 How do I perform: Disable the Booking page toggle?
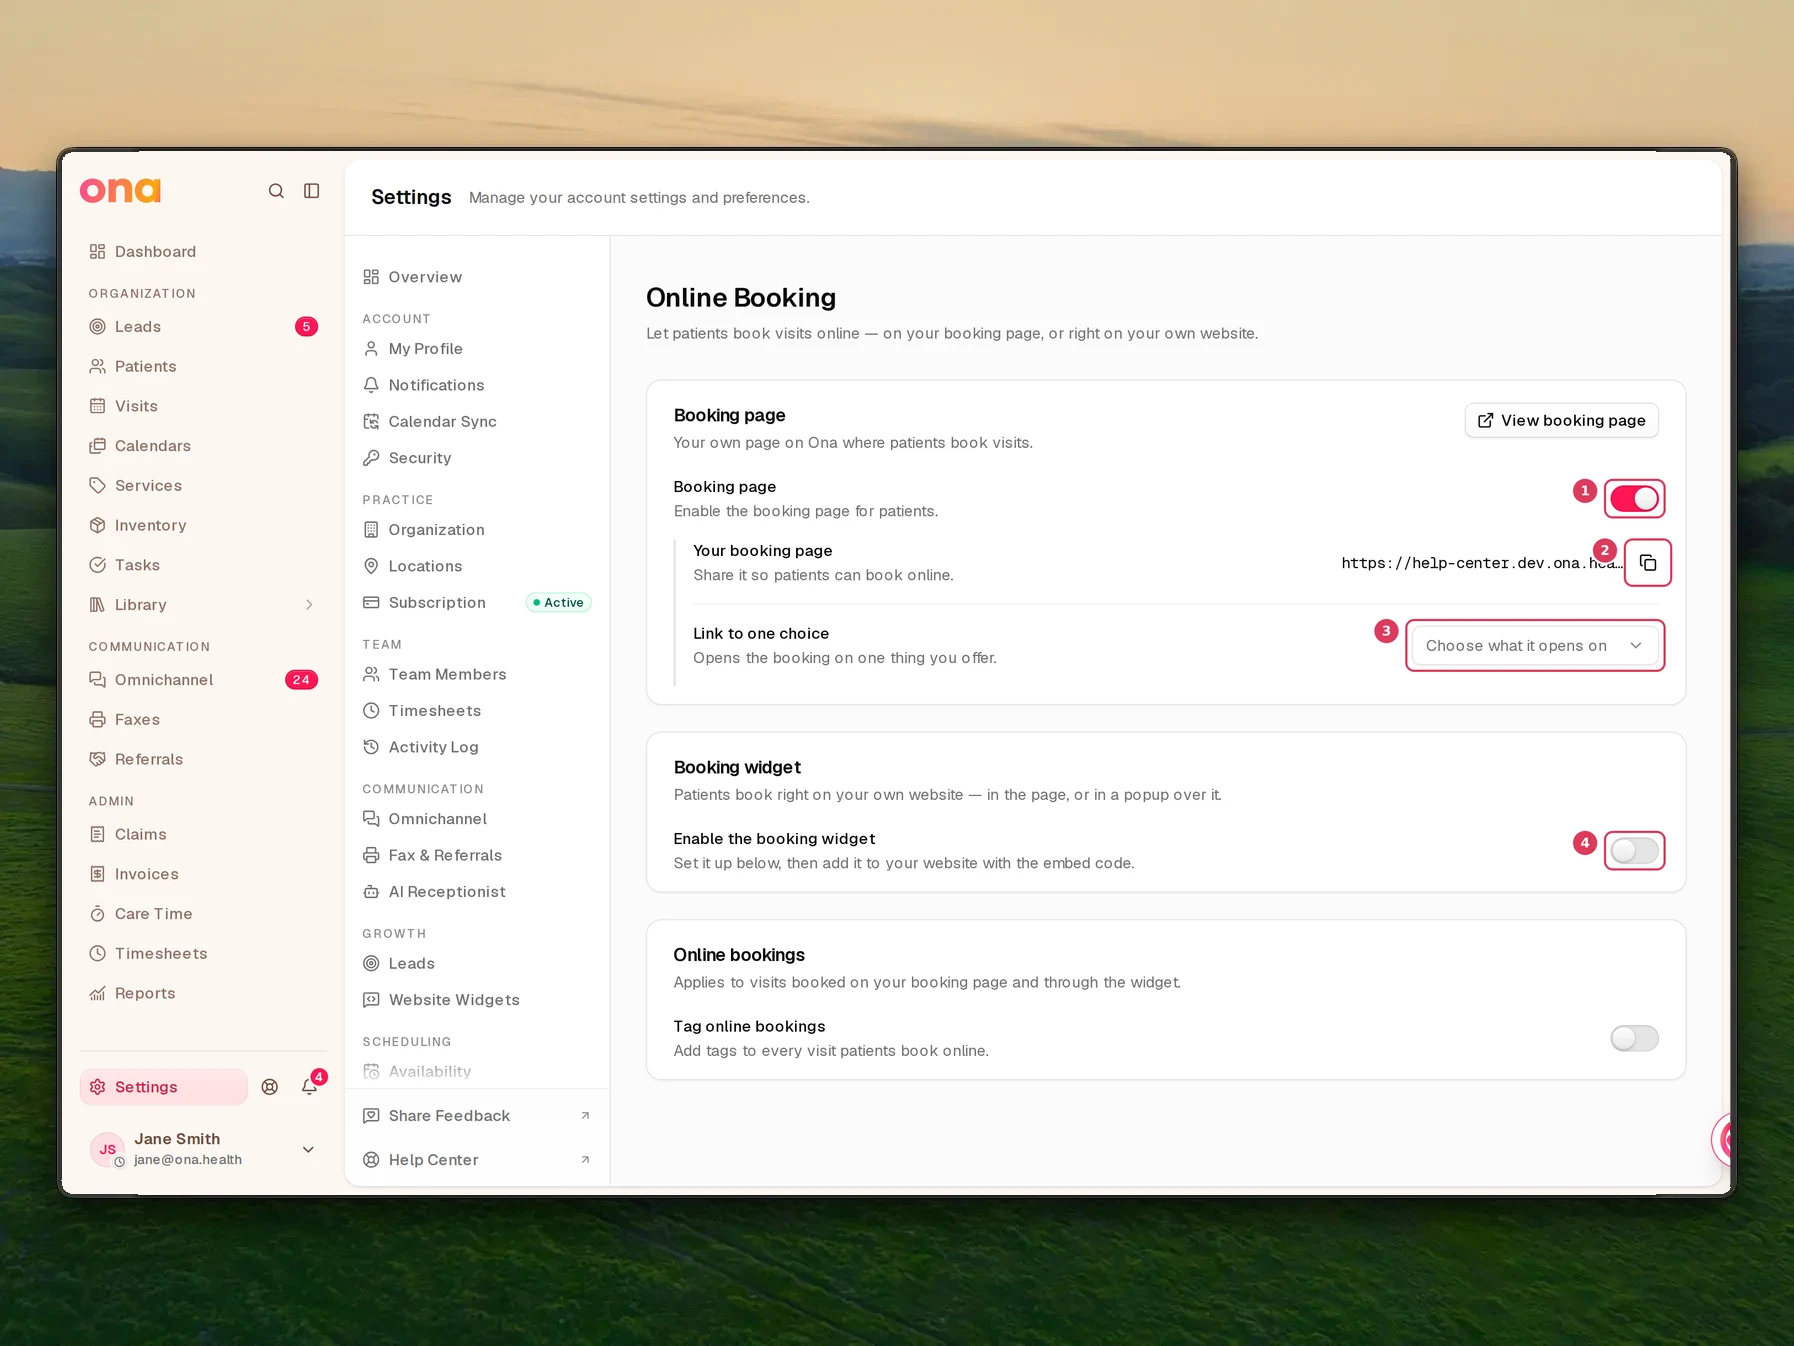pyautogui.click(x=1635, y=499)
